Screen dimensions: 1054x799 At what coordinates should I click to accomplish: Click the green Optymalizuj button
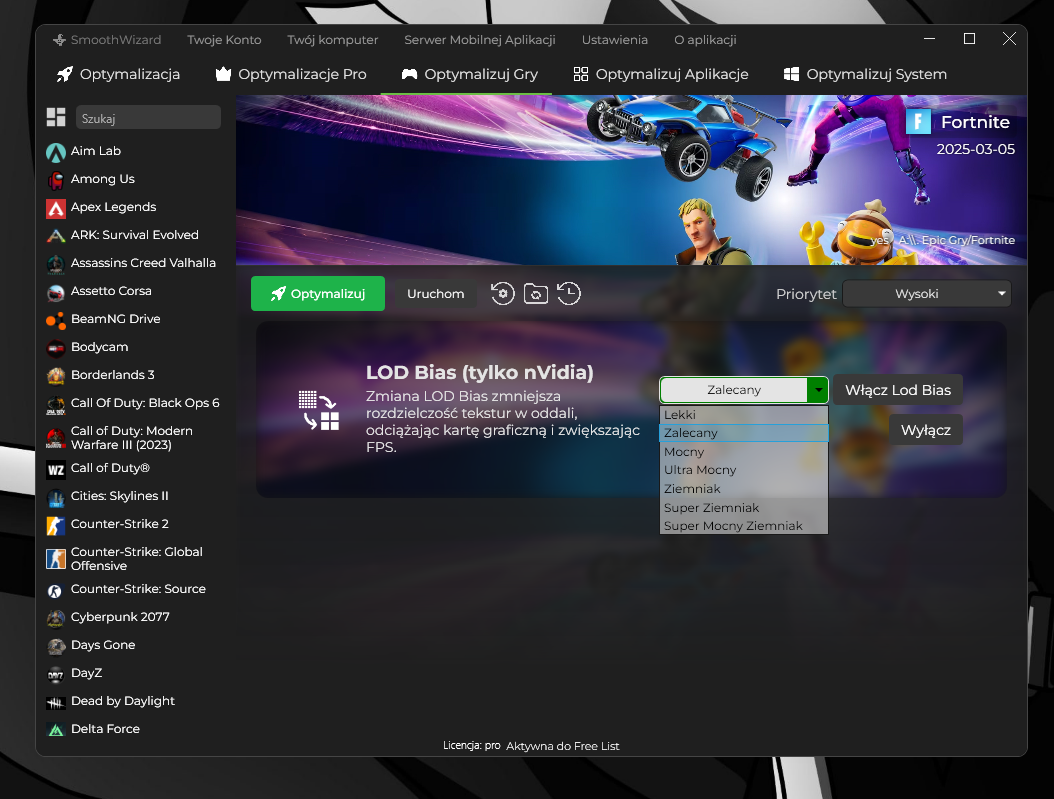point(318,294)
